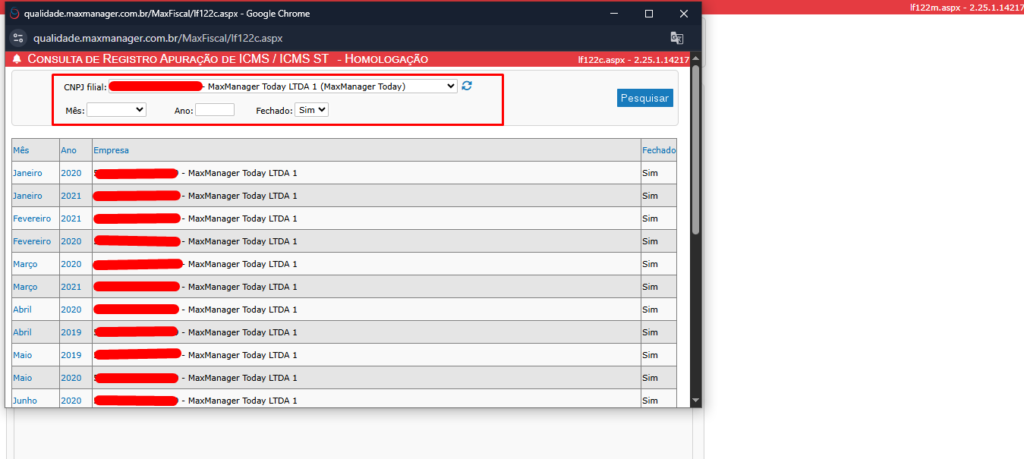Click the refresh icon beside CNPJ filial

(x=467, y=86)
